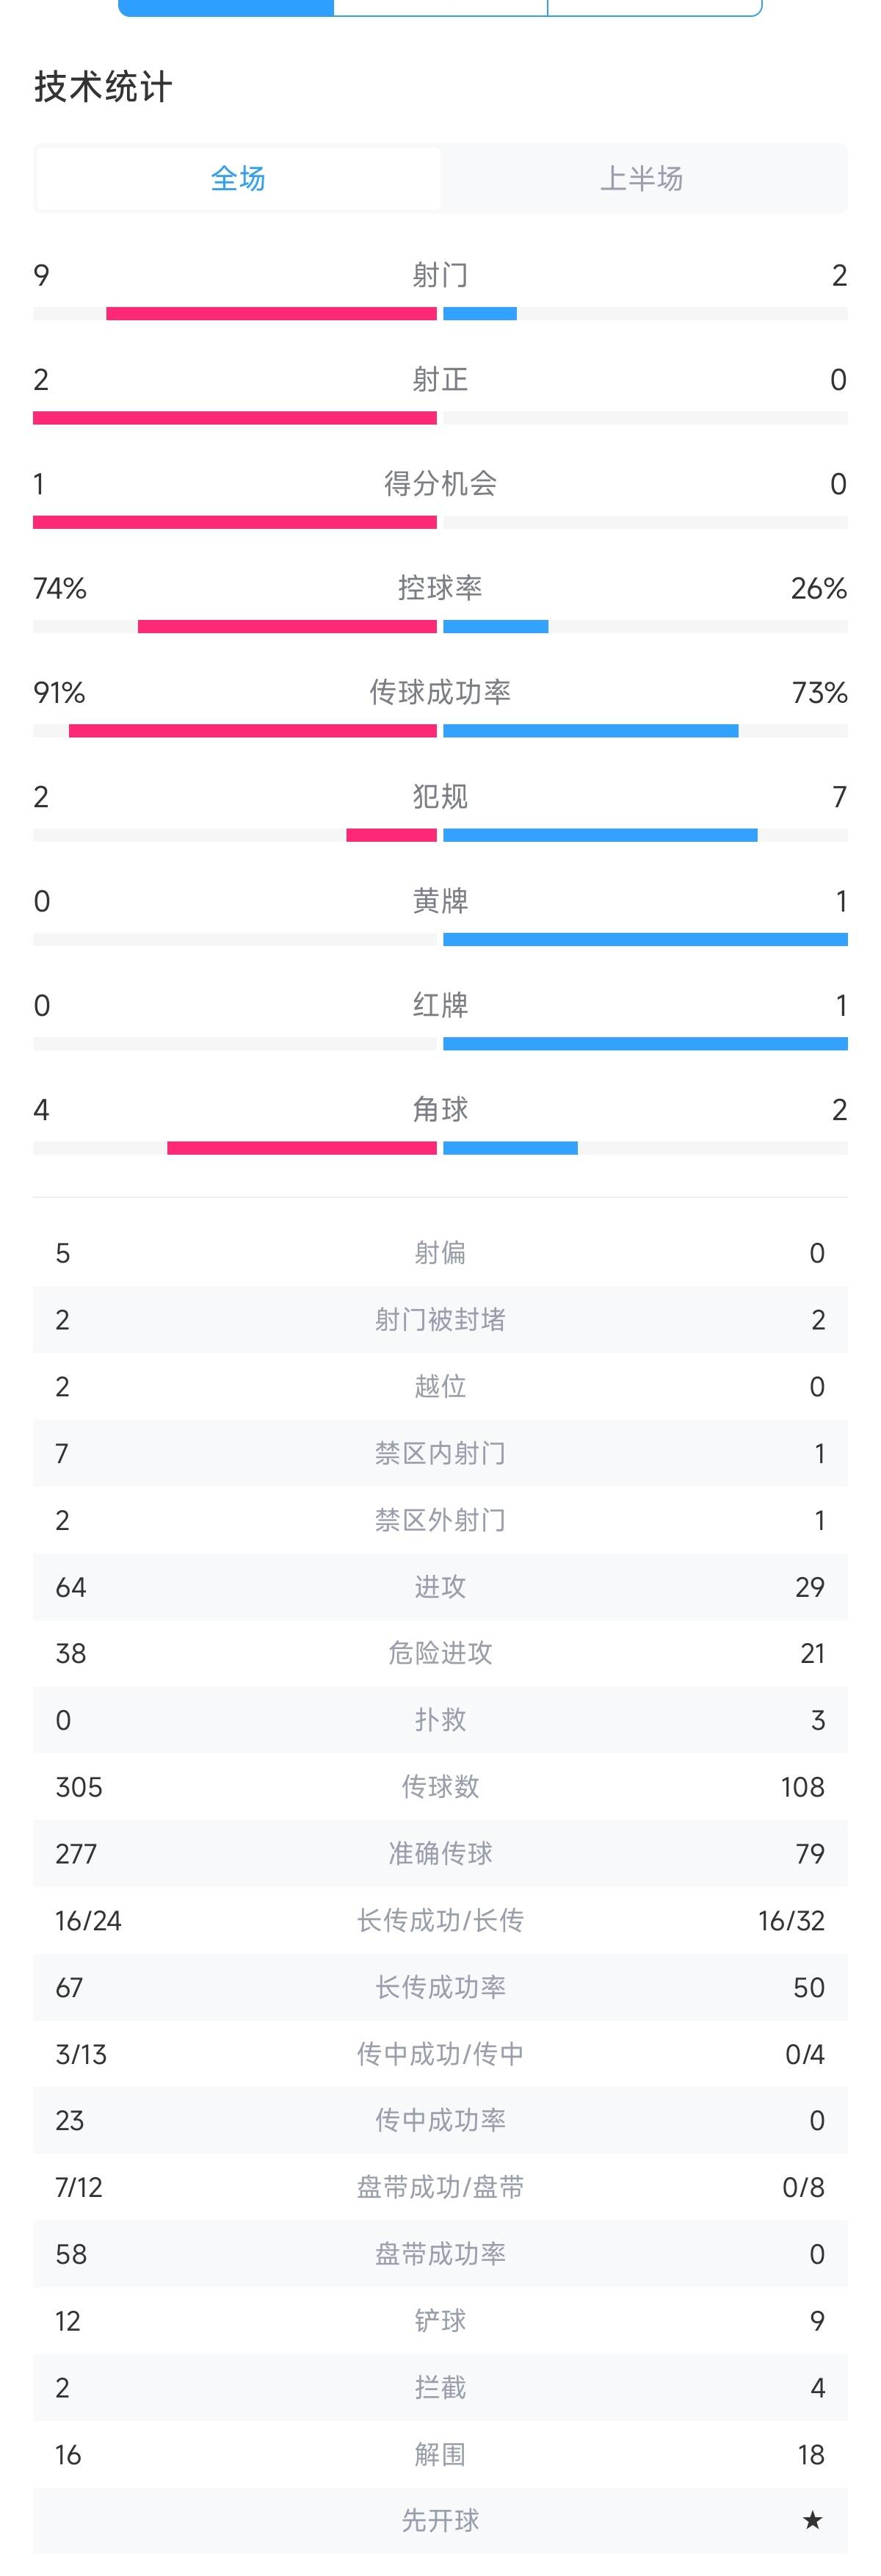
Task: Click the 盘带成功率 row label
Action: pos(440,2254)
